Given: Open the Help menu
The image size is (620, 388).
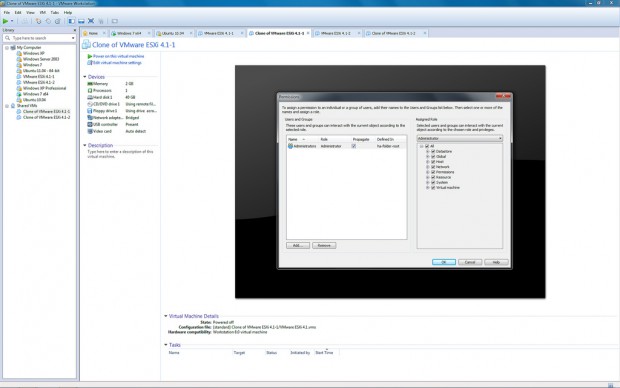Looking at the screenshot, I should click(68, 13).
